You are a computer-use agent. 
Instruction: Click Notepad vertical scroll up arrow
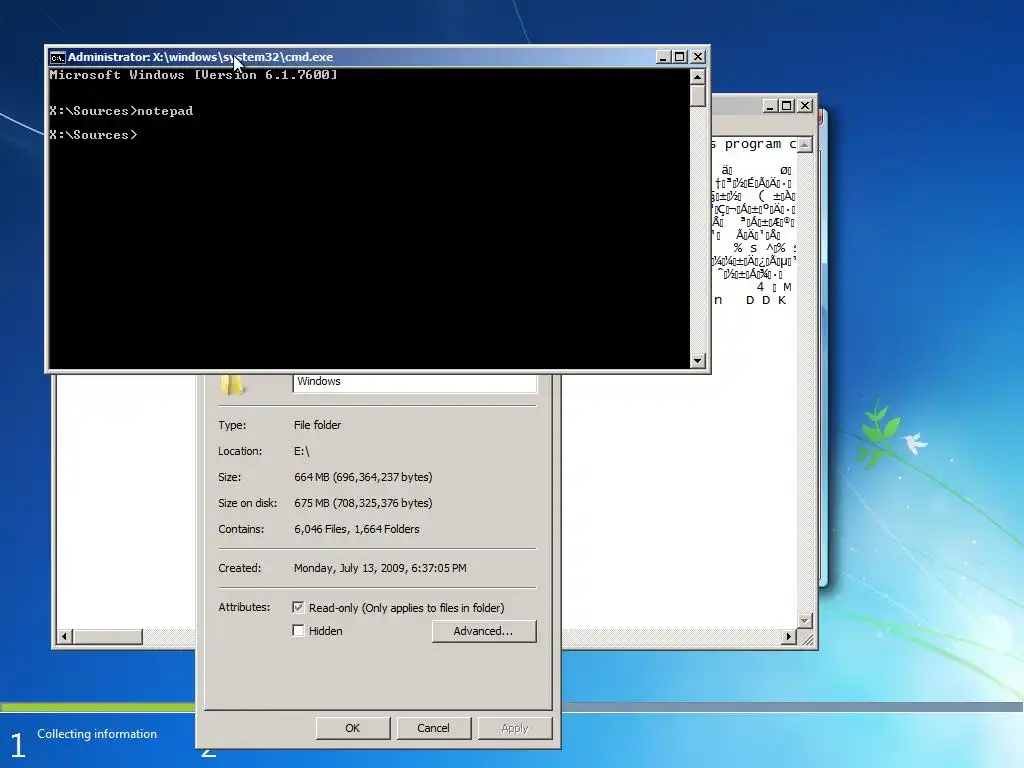click(805, 144)
